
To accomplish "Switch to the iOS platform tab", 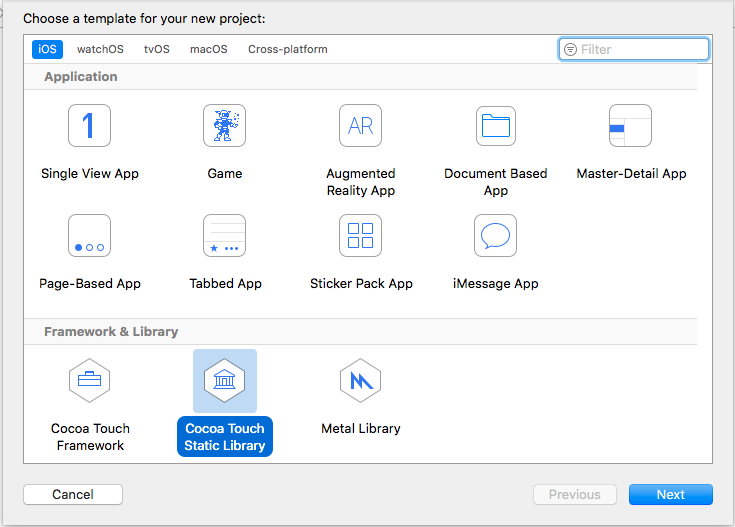I will (46, 49).
